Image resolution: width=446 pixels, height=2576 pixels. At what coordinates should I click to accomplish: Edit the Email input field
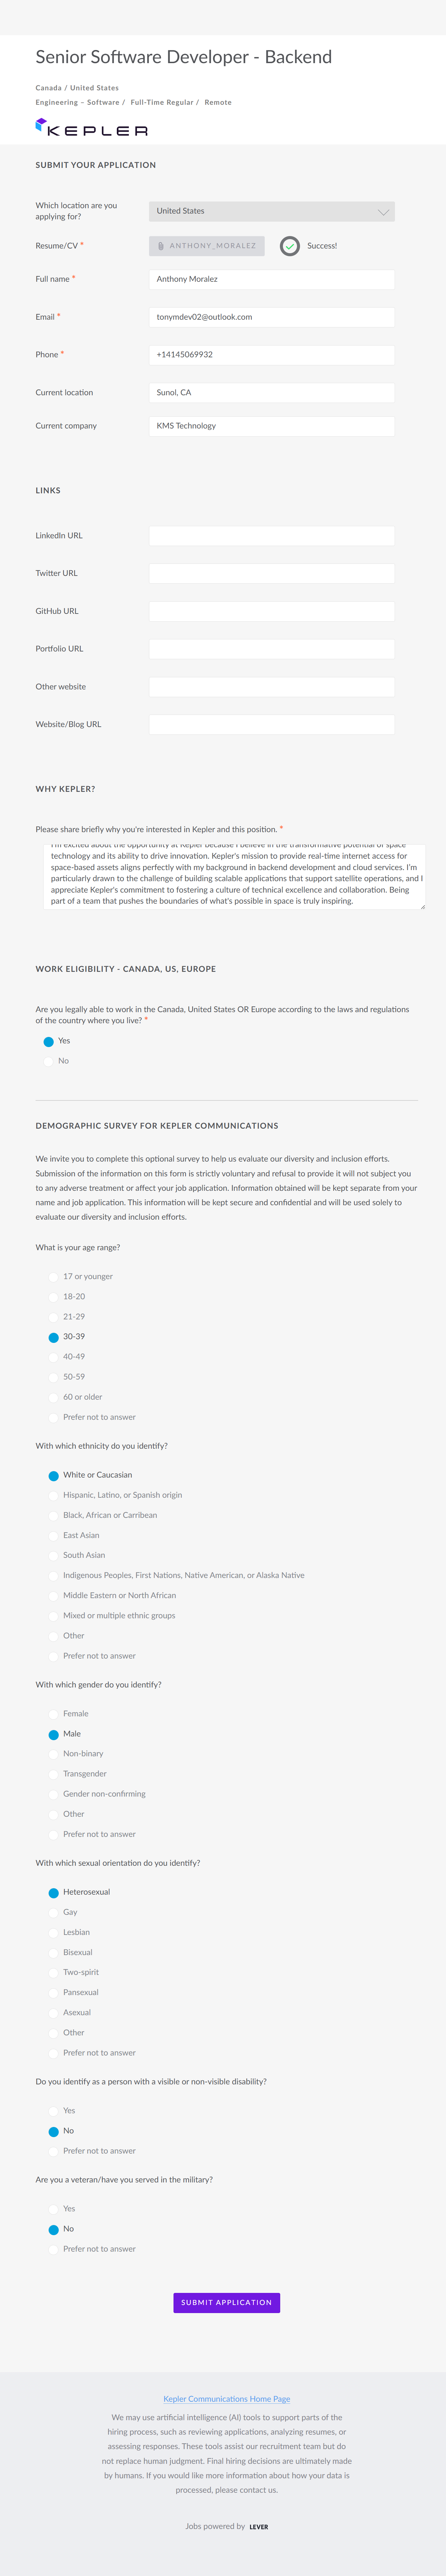pos(271,317)
